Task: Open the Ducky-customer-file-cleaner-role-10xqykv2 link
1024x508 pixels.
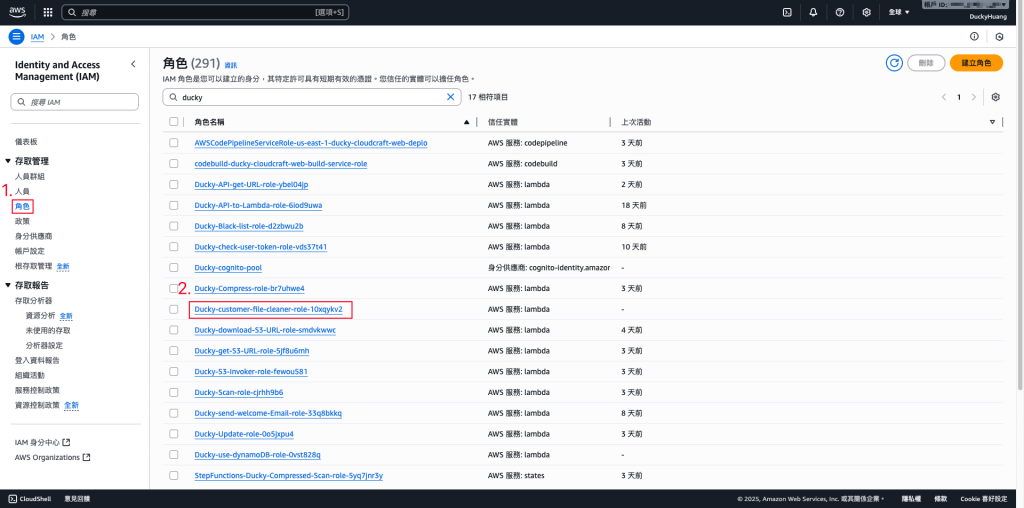Action: click(268, 309)
